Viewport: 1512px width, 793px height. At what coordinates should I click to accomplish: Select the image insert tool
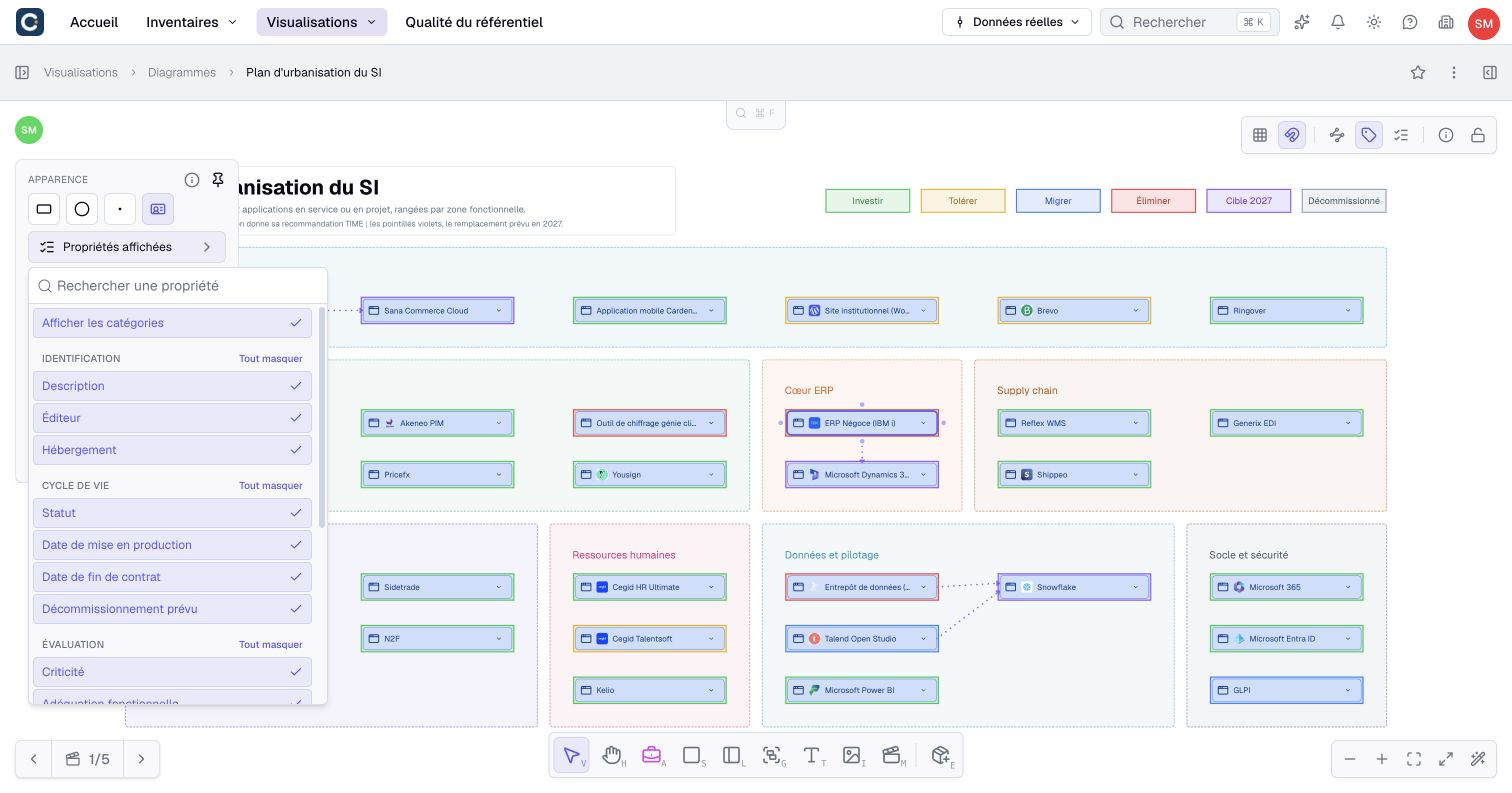pyautogui.click(x=852, y=756)
